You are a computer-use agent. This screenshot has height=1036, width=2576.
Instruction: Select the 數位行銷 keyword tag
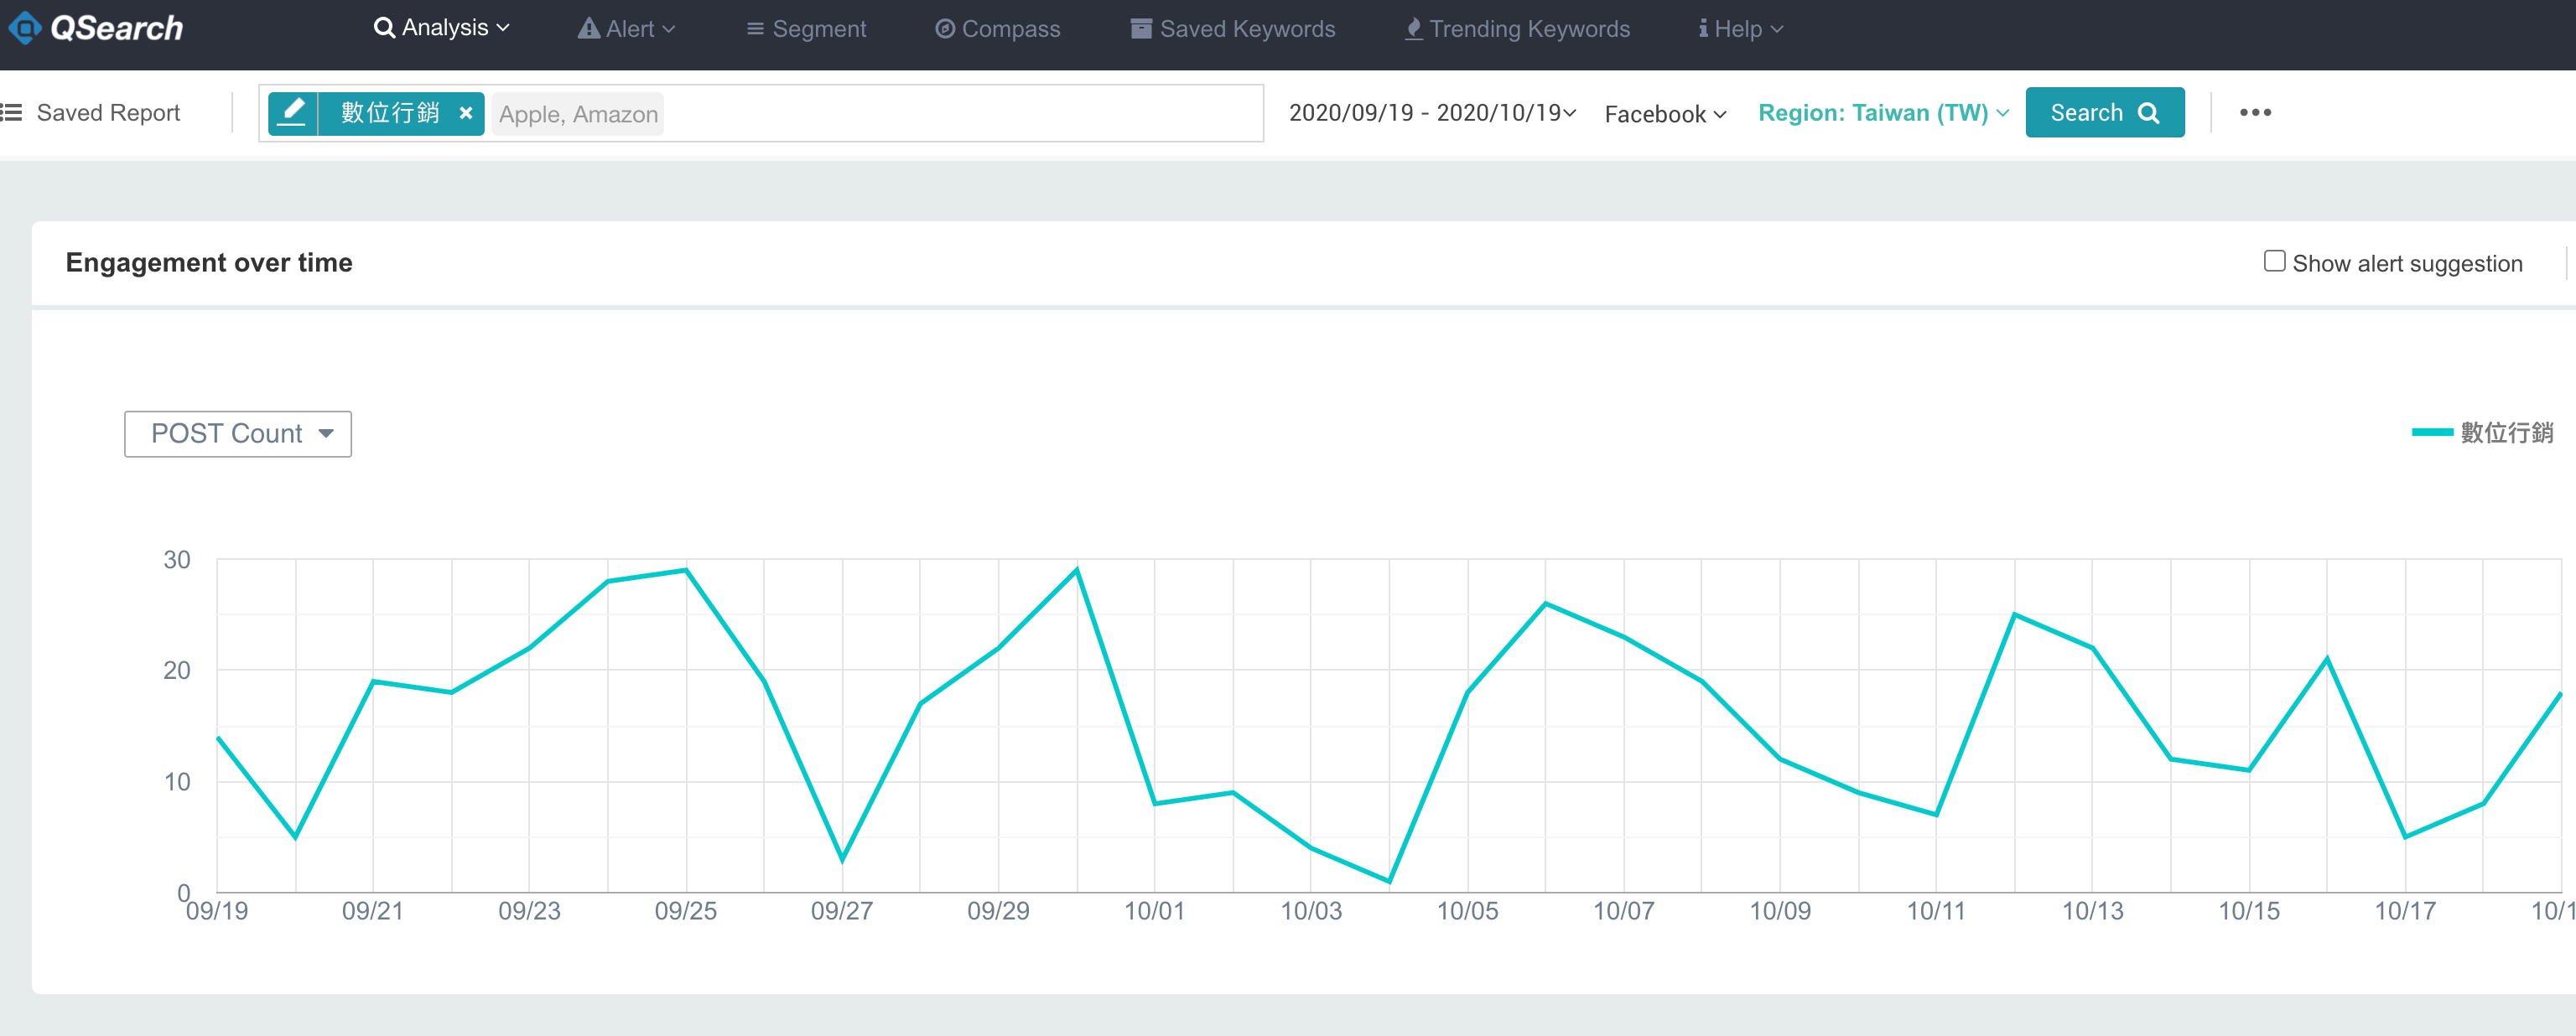tap(390, 113)
